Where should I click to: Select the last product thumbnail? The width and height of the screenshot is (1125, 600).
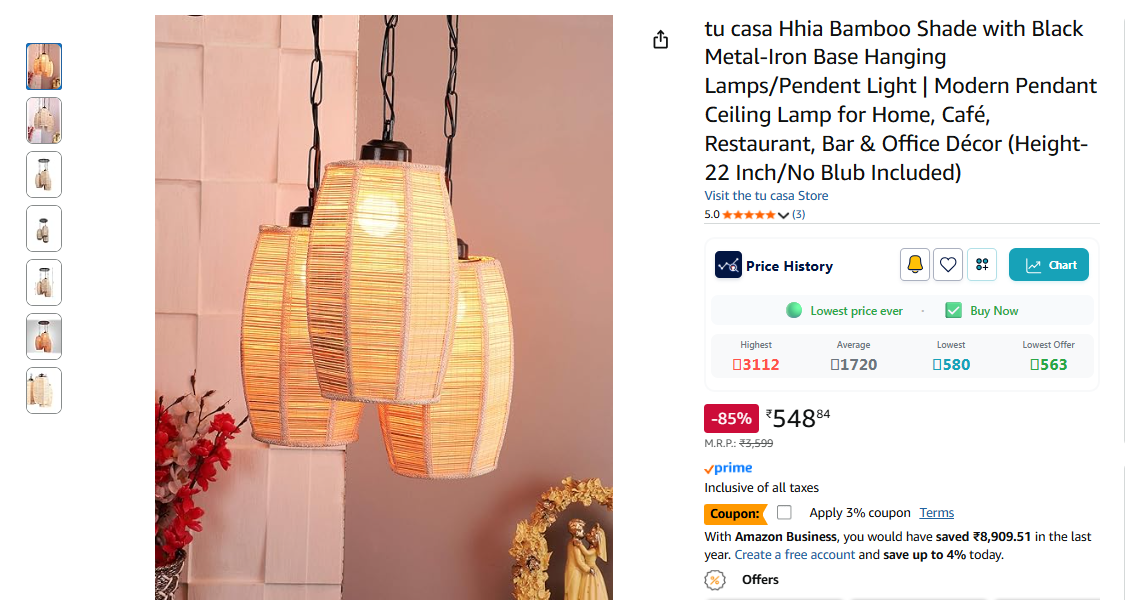44,390
